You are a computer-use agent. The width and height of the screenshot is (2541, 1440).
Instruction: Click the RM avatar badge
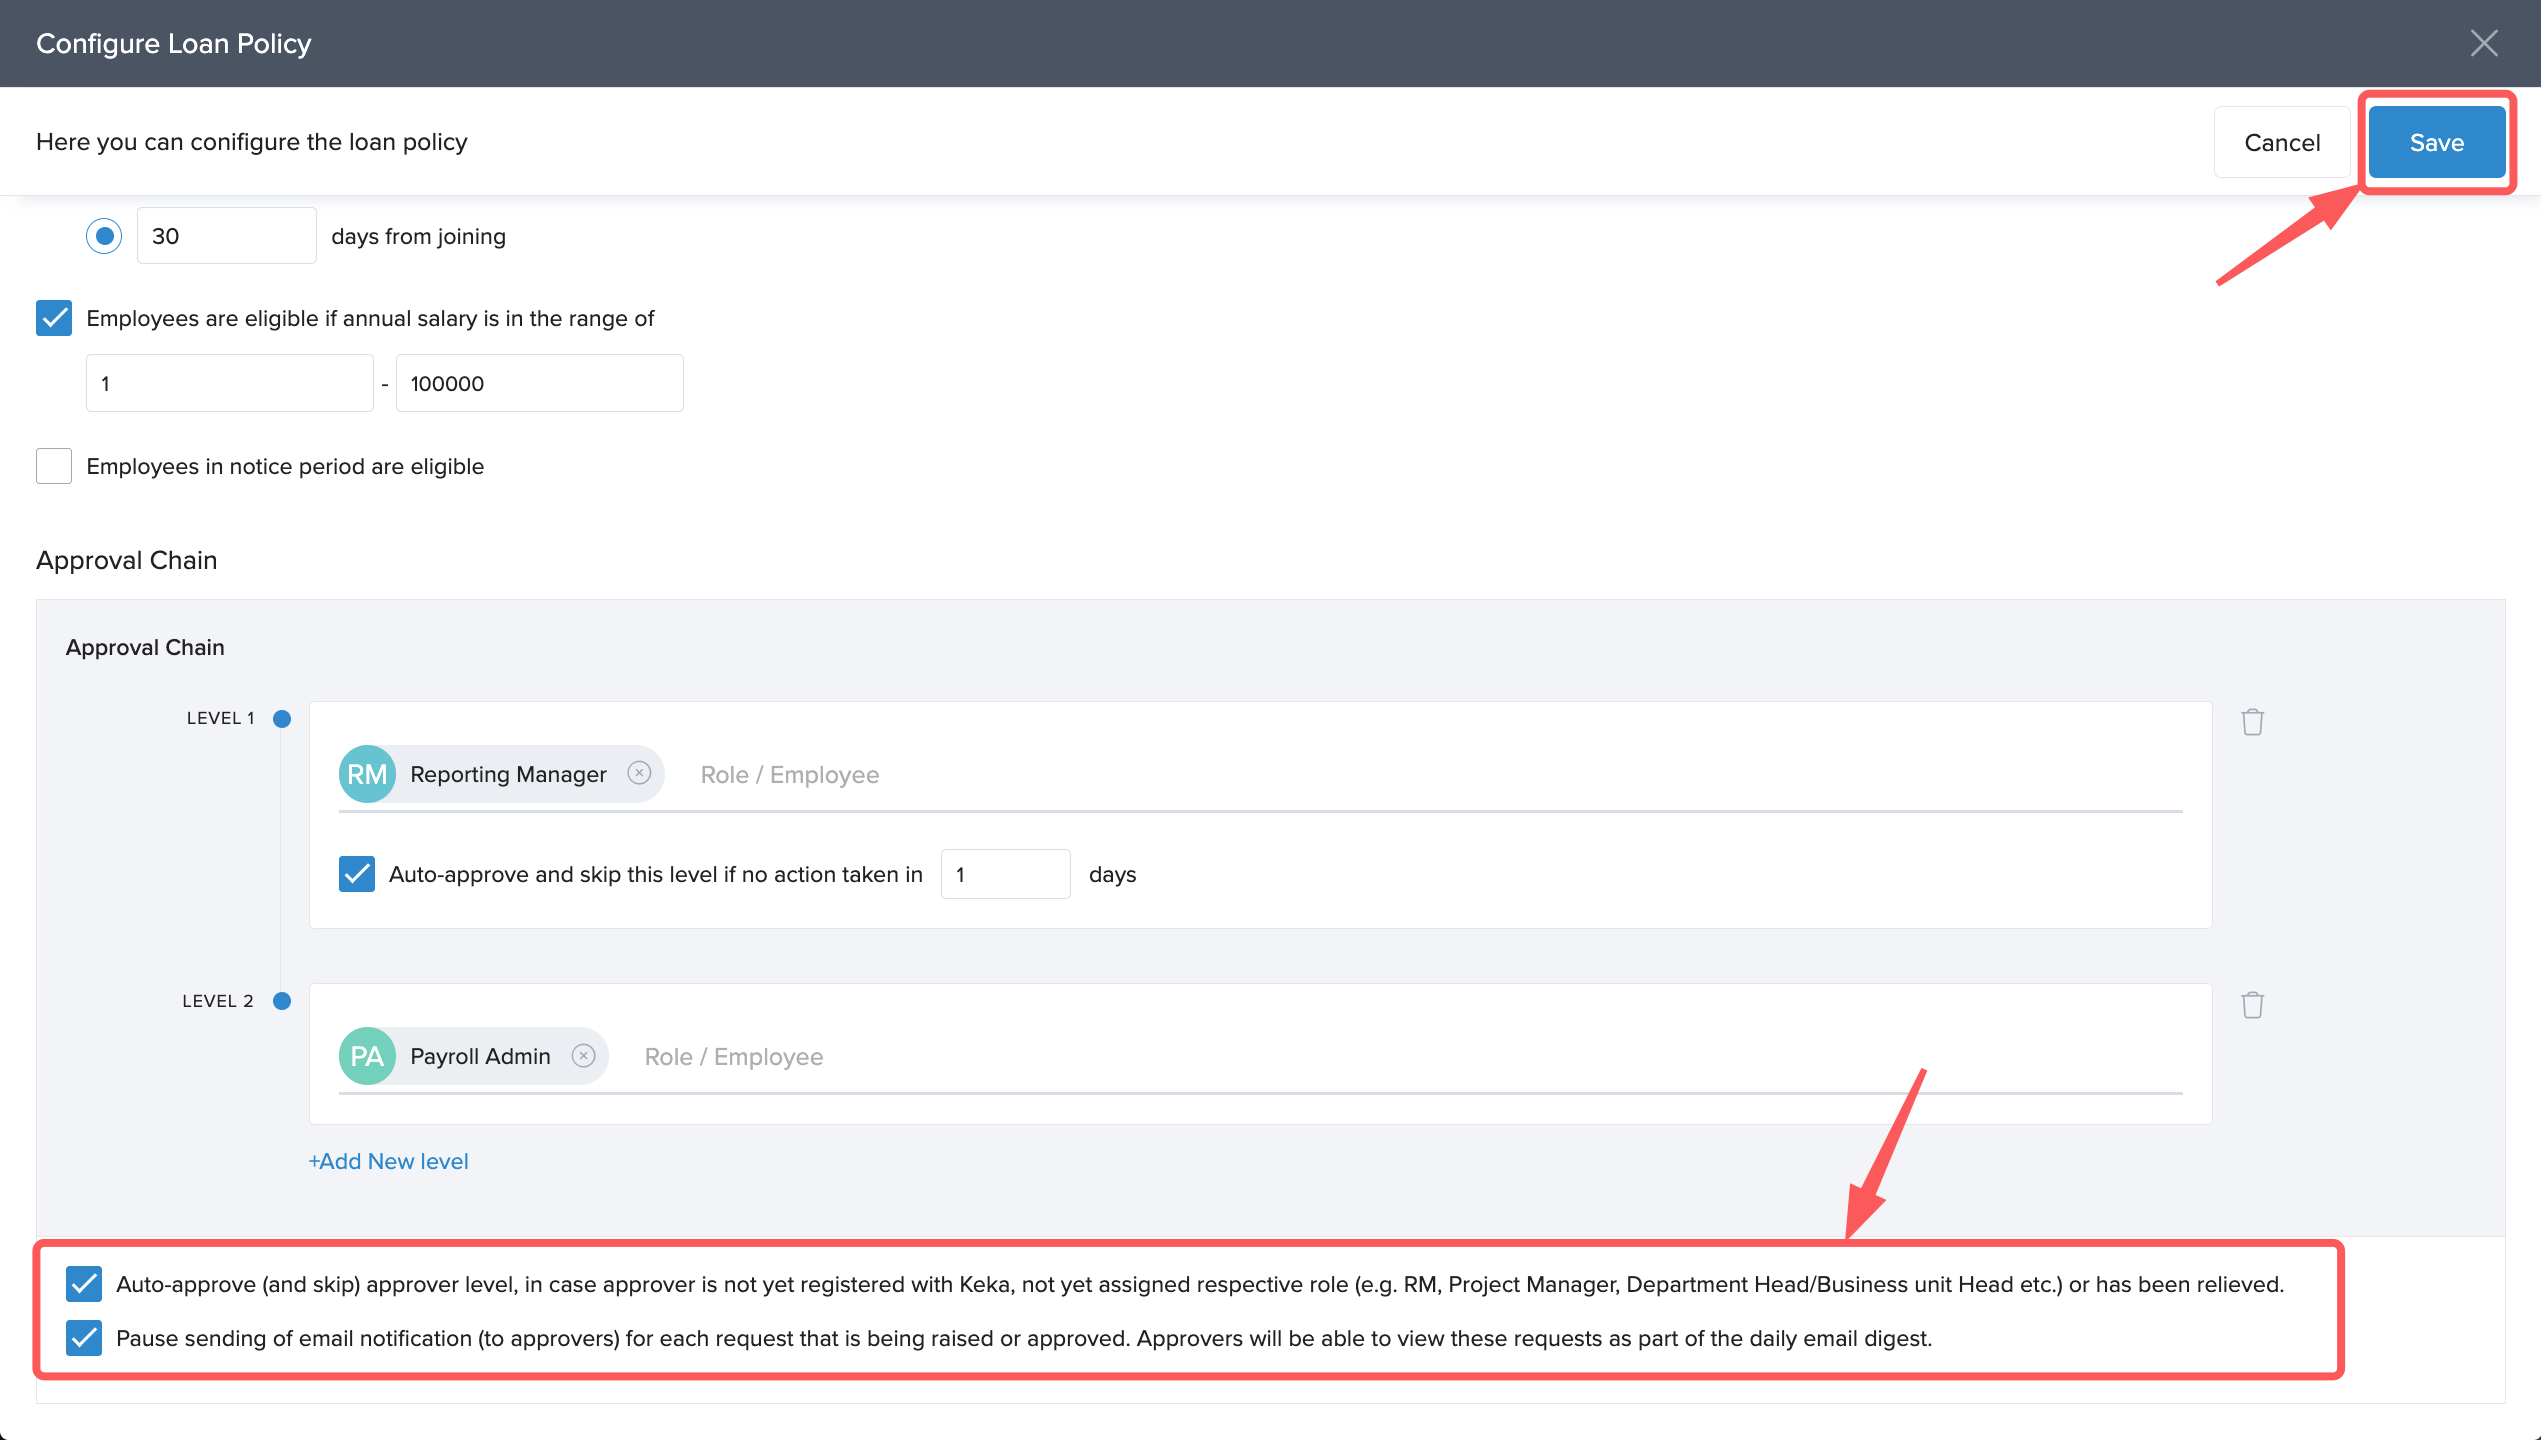367,774
